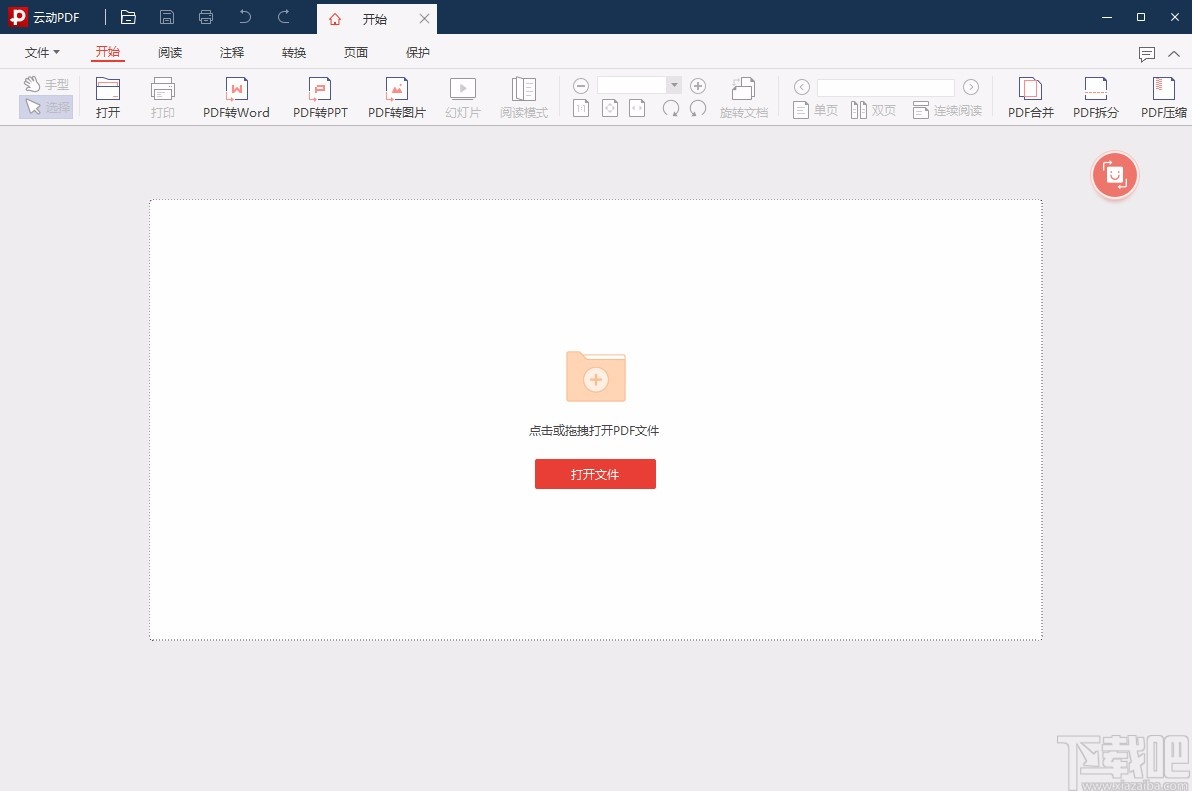This screenshot has width=1192, height=791.
Task: Click PDF转图片 conversion tool
Action: click(397, 98)
